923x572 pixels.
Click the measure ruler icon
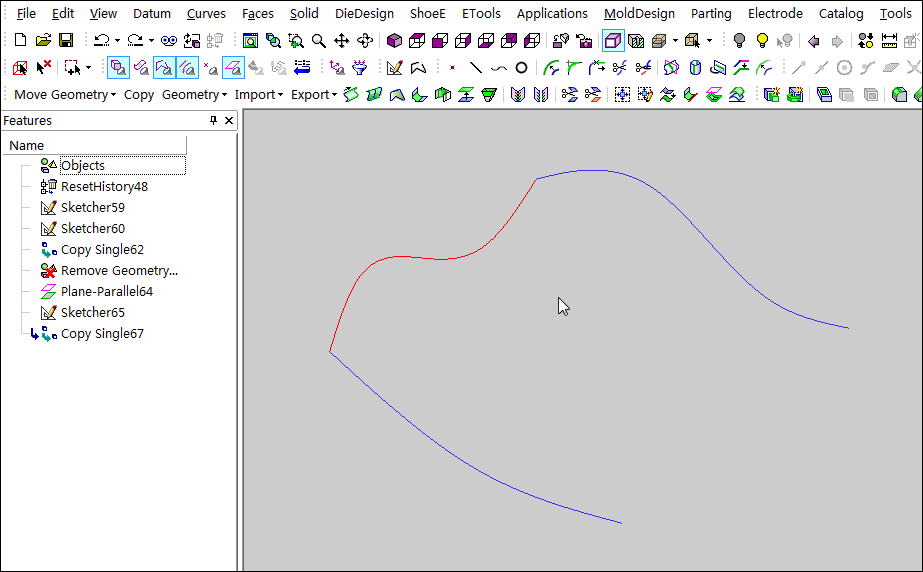pos(889,41)
